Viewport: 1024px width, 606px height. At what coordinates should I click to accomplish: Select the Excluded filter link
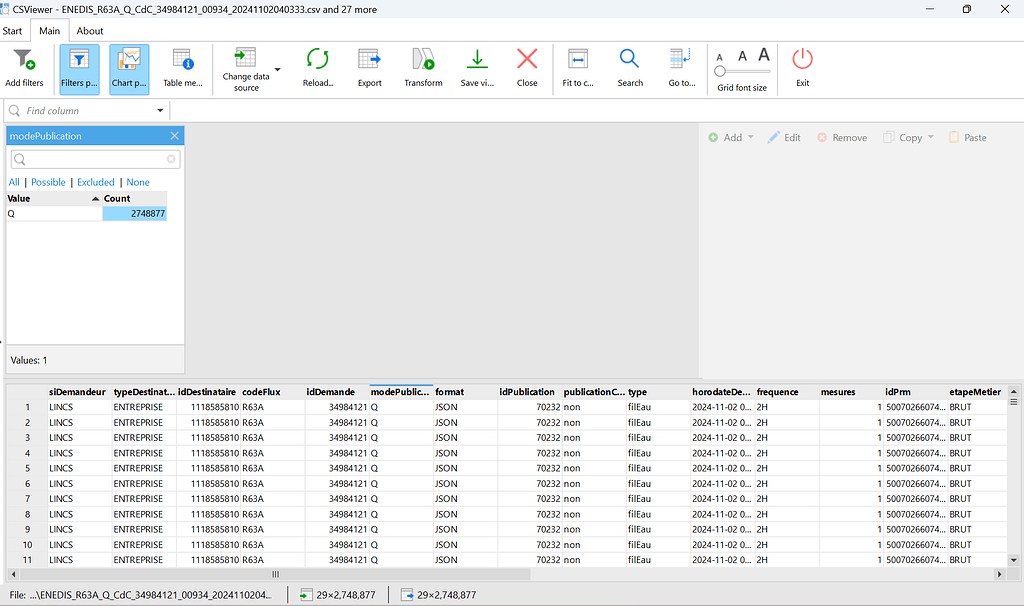pyautogui.click(x=95, y=182)
